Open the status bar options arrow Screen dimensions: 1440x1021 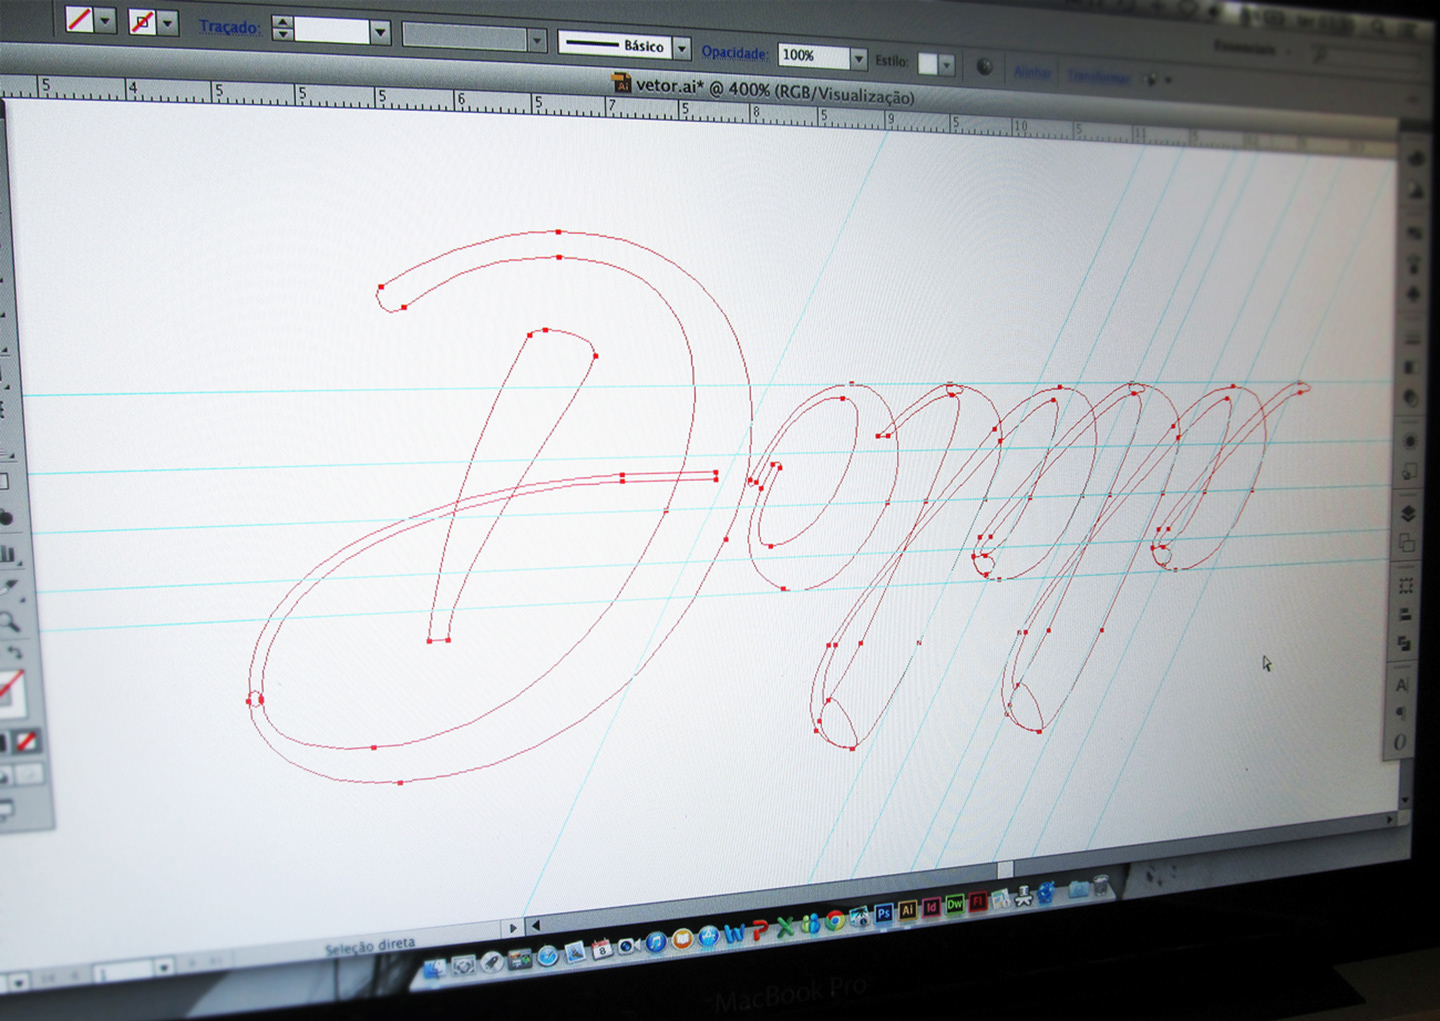[513, 928]
